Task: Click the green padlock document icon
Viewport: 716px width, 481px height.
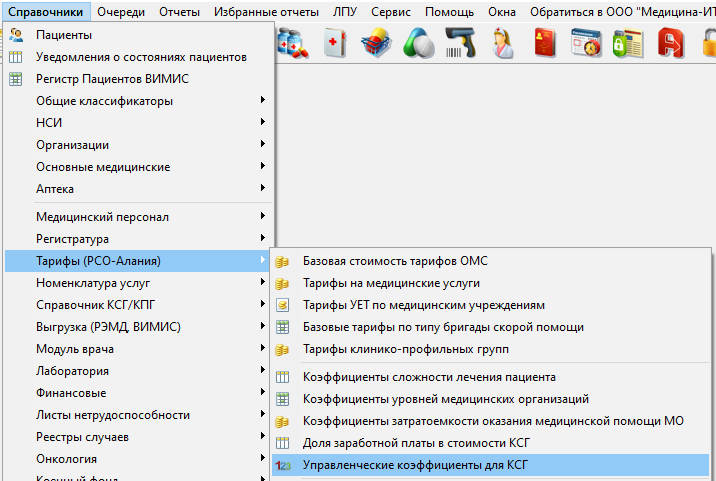Action: [x=628, y=43]
